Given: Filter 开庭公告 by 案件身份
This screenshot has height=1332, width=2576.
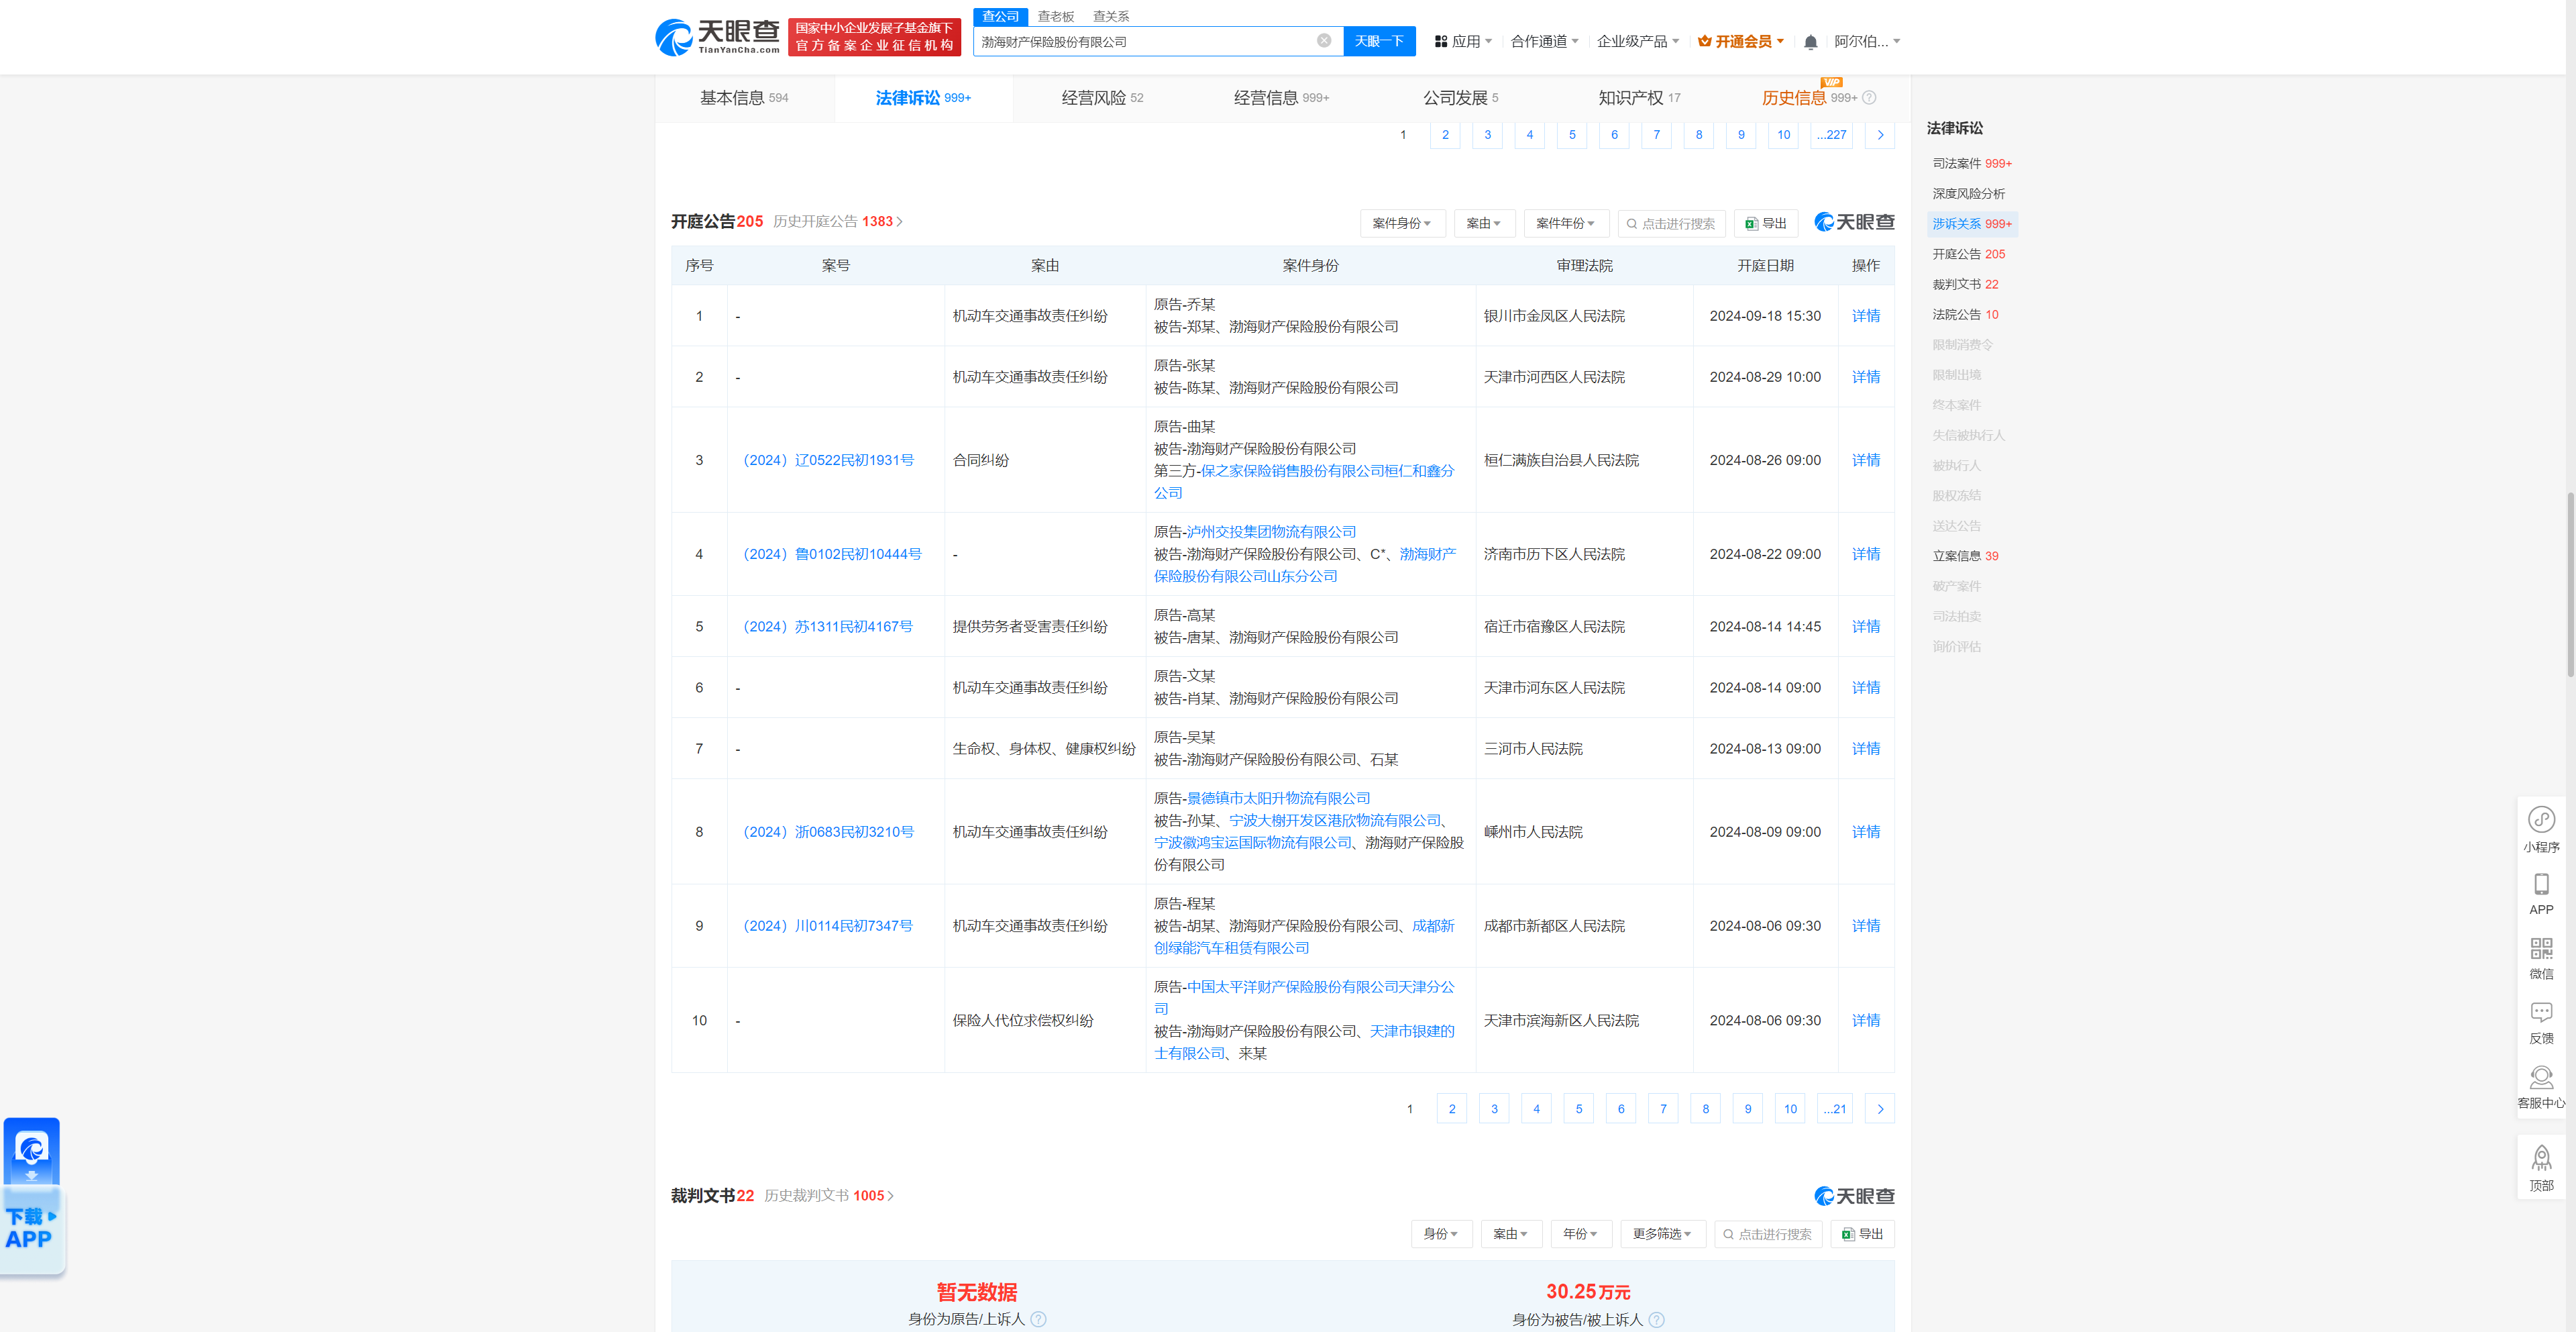Looking at the screenshot, I should (x=1402, y=223).
